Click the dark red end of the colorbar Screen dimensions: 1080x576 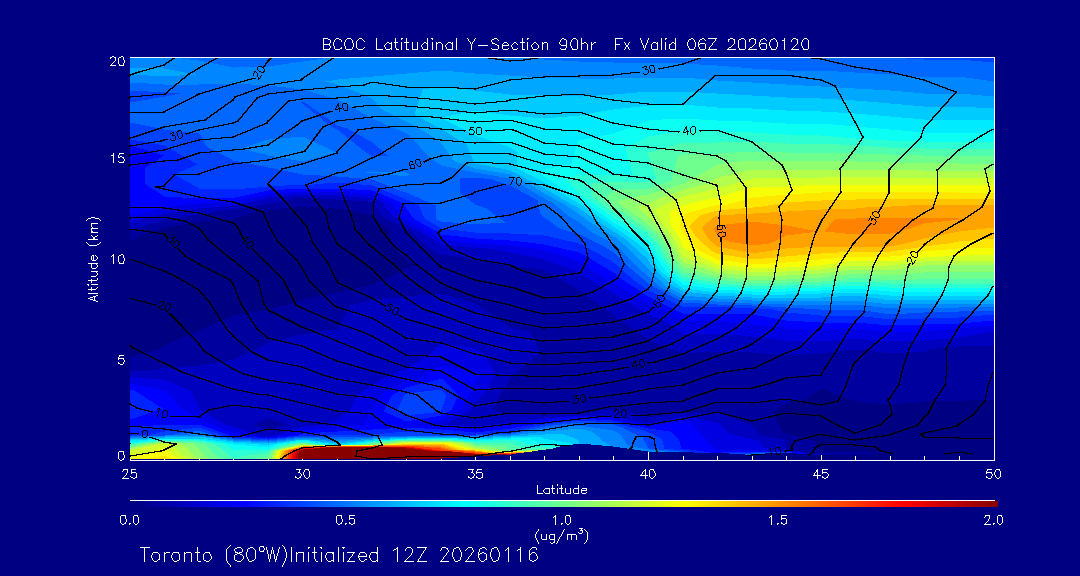click(x=985, y=502)
